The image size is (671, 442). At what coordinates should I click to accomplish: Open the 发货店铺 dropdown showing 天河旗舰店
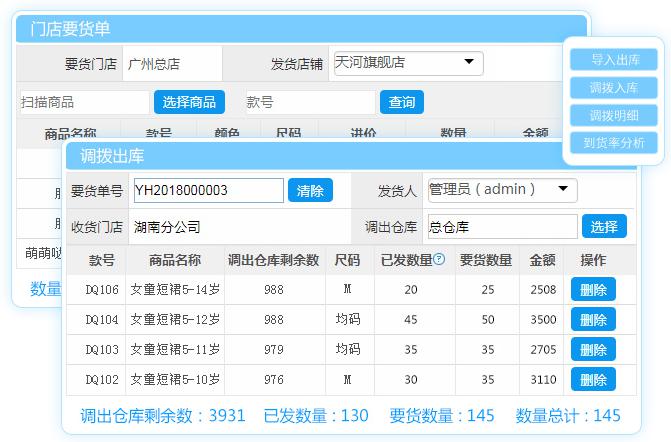(409, 63)
